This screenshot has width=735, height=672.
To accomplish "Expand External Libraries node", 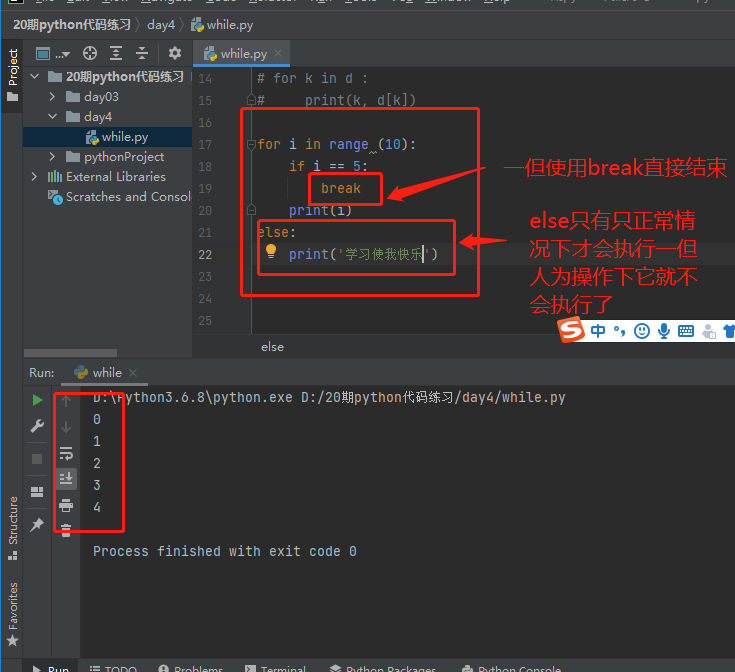I will pyautogui.click(x=34, y=177).
